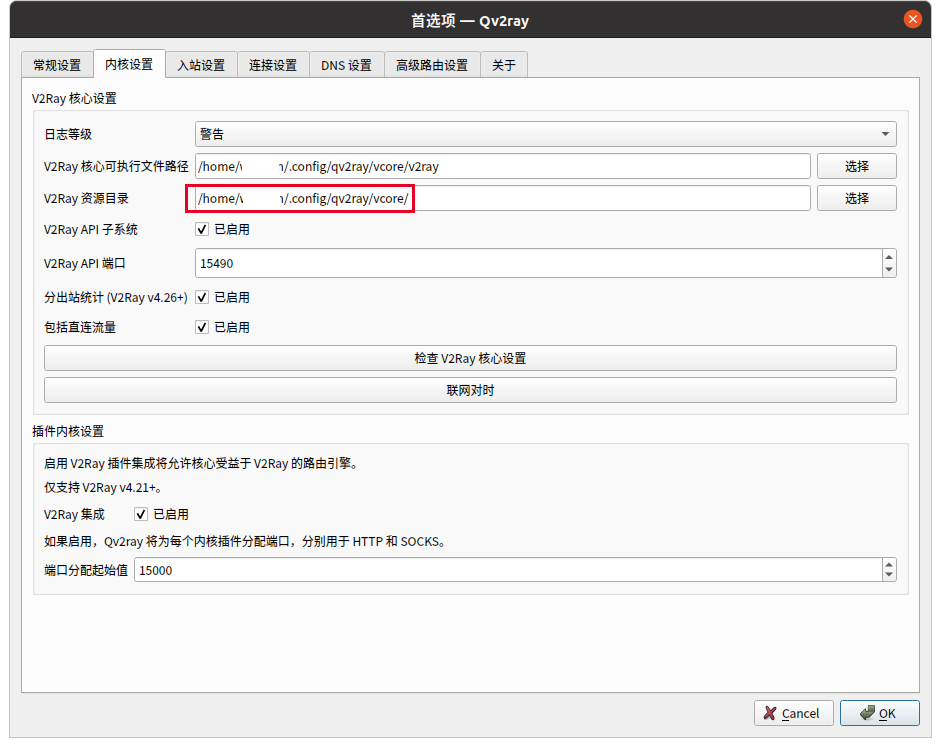Image resolution: width=941 pixels, height=747 pixels.
Task: Toggle the 分出站统计 checkbox
Action: coord(202,297)
